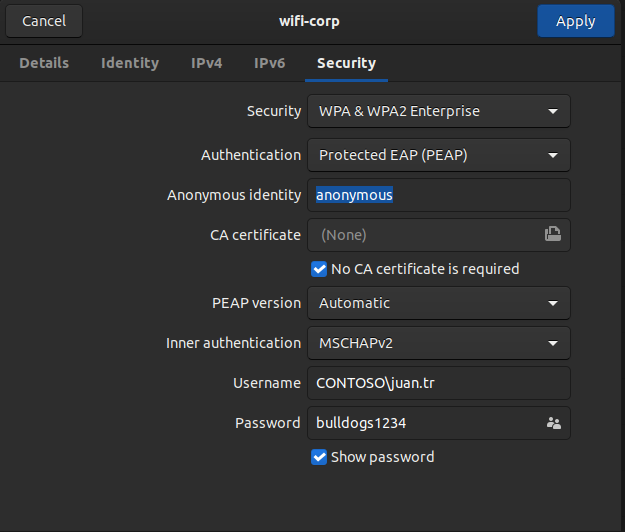Screen dimensions: 625x532
Task: Click the CA certificate (None) chooser
Action: click(425, 235)
